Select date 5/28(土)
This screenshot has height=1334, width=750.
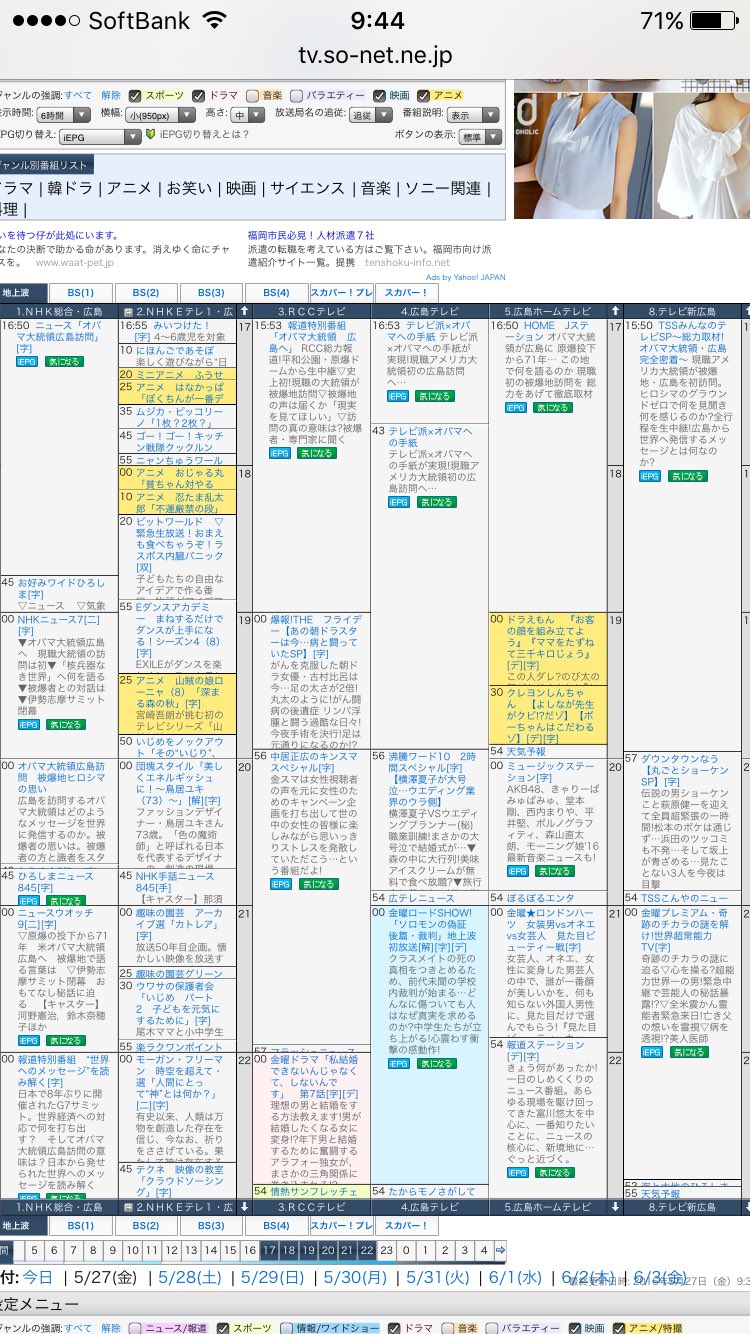click(189, 1277)
